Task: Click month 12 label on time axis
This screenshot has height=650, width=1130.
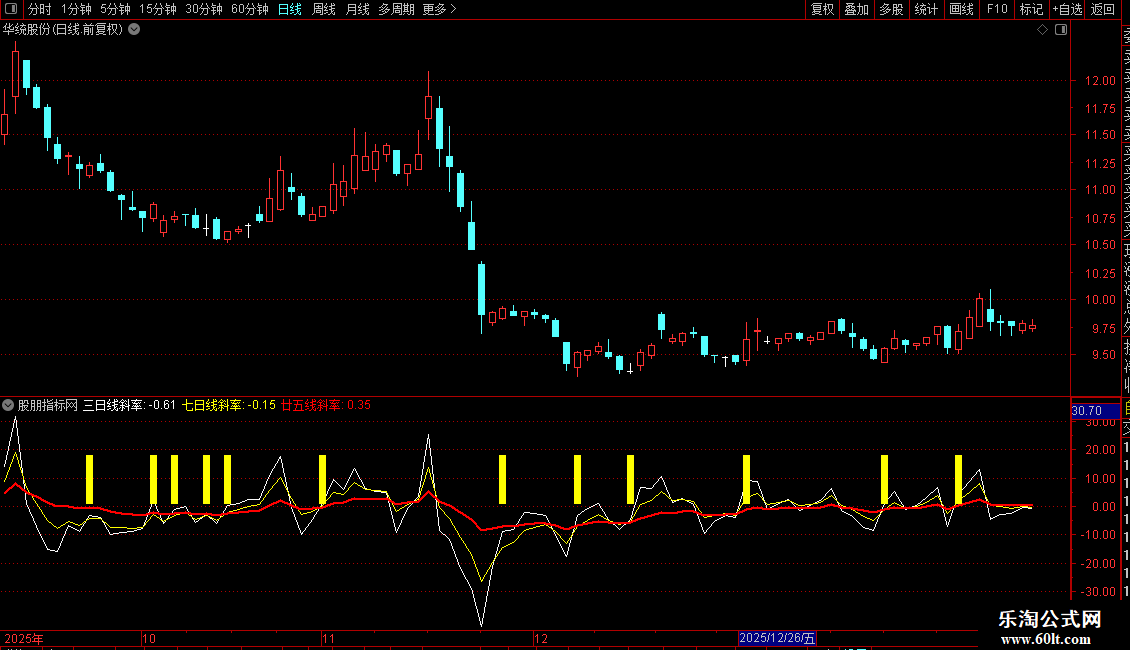Action: point(540,638)
